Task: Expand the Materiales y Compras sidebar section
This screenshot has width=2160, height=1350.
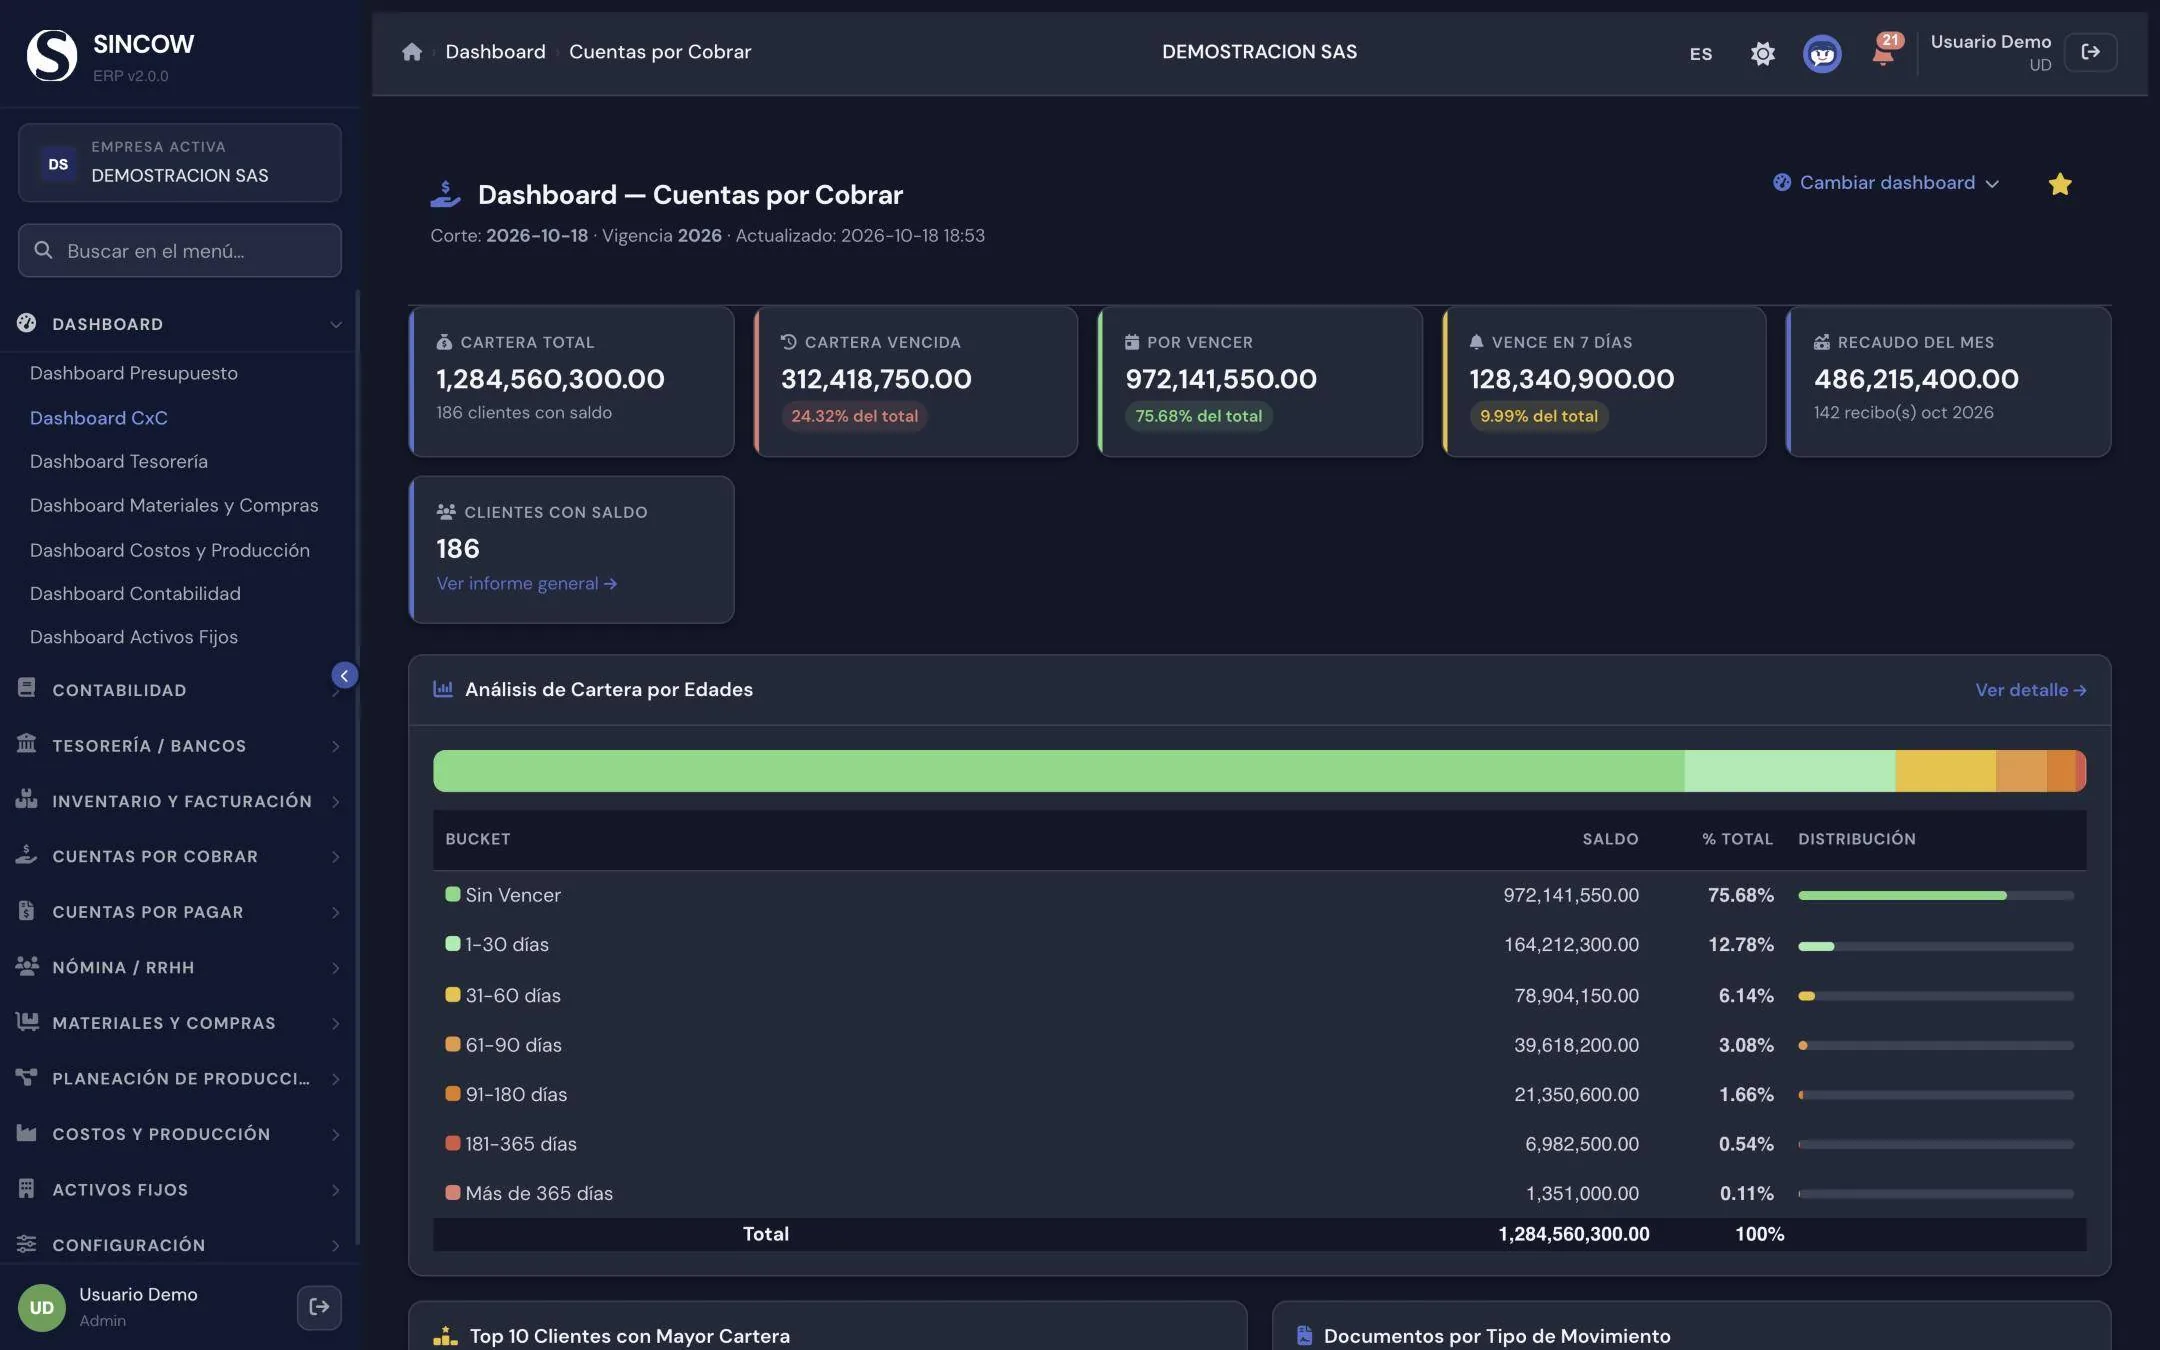Action: coord(179,1023)
